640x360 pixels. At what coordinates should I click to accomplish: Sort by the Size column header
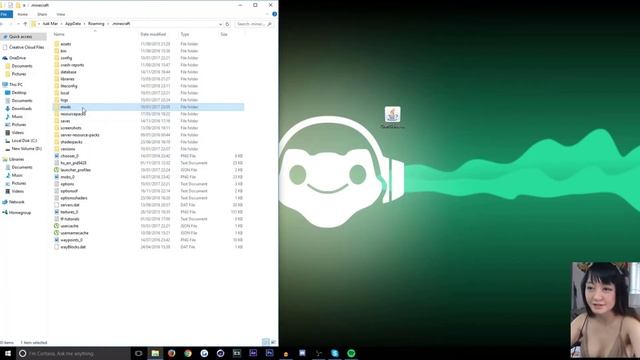click(x=224, y=34)
